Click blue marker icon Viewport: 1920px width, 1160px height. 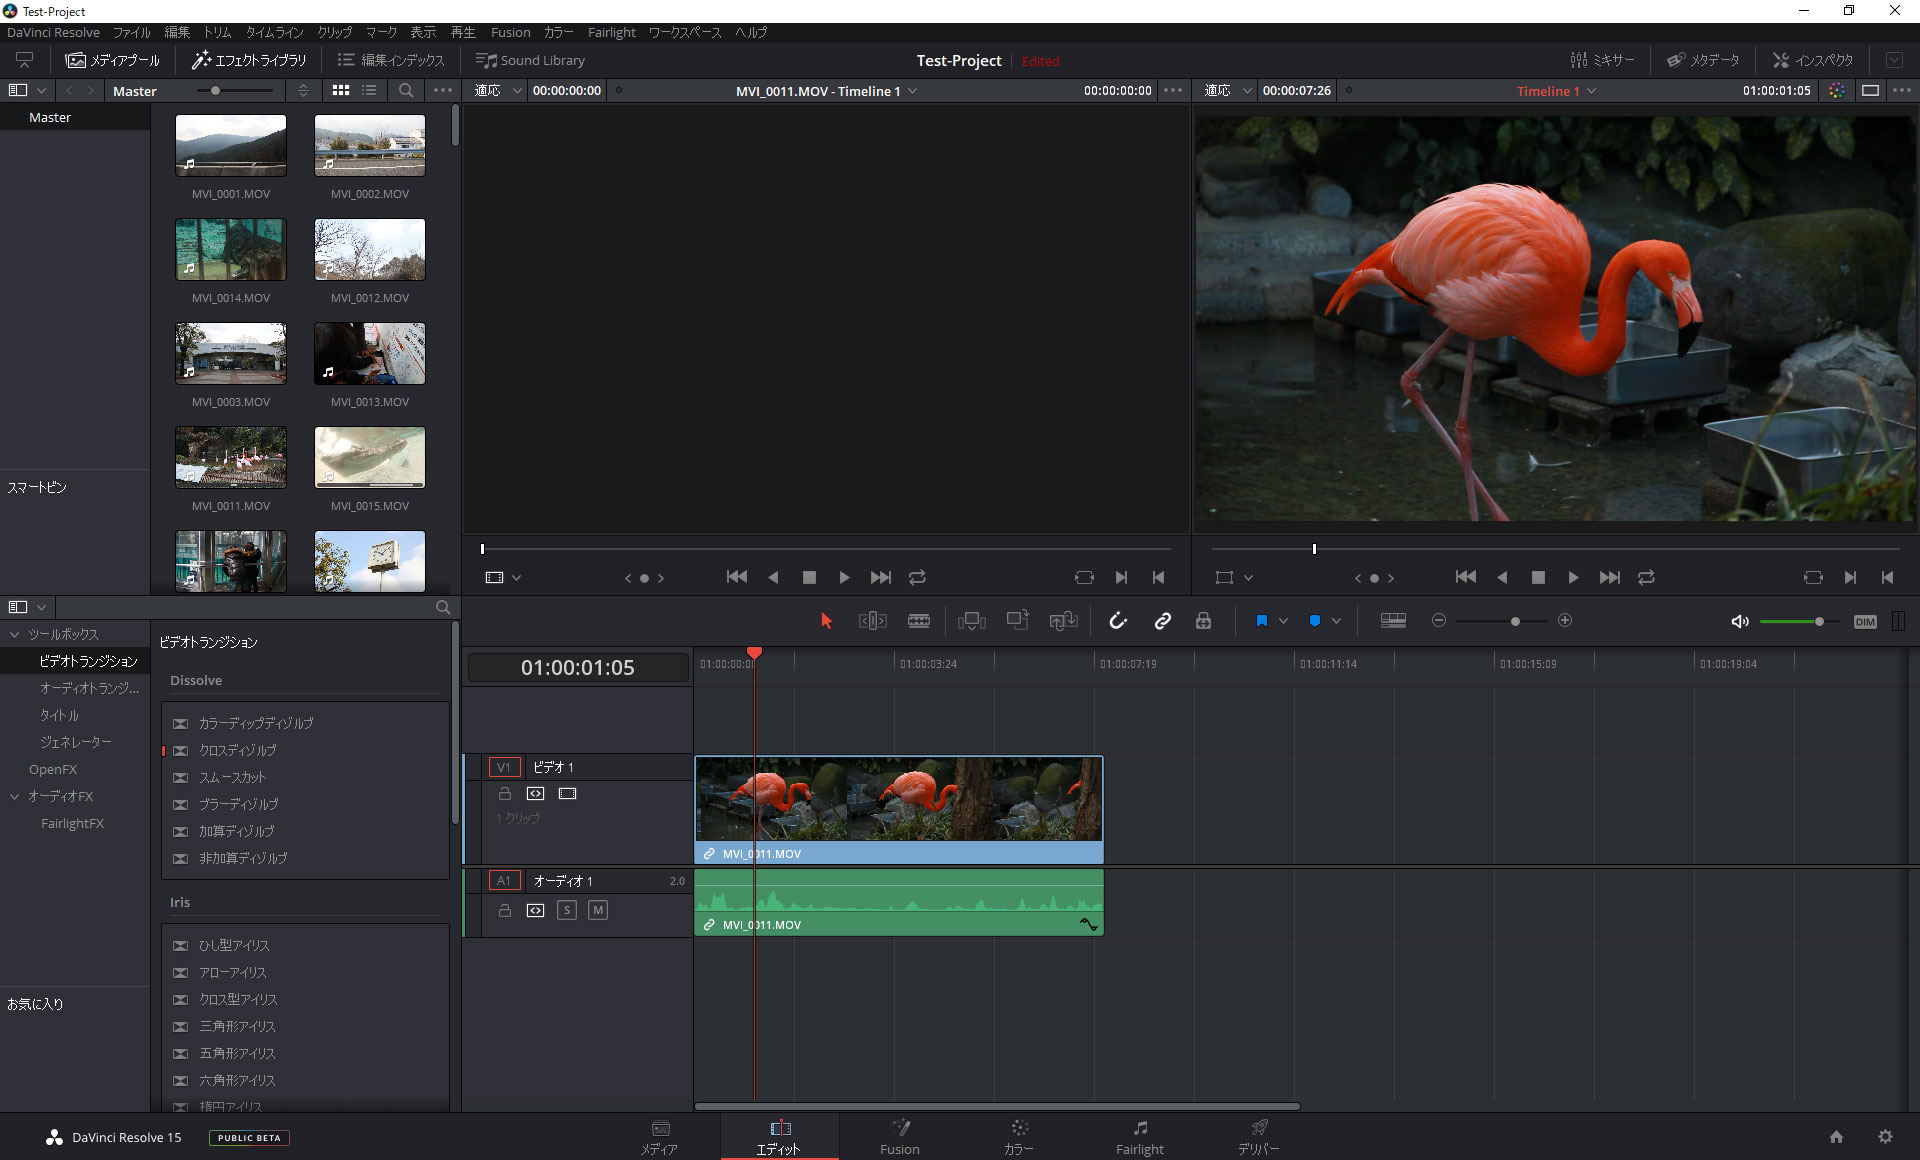click(x=1315, y=621)
